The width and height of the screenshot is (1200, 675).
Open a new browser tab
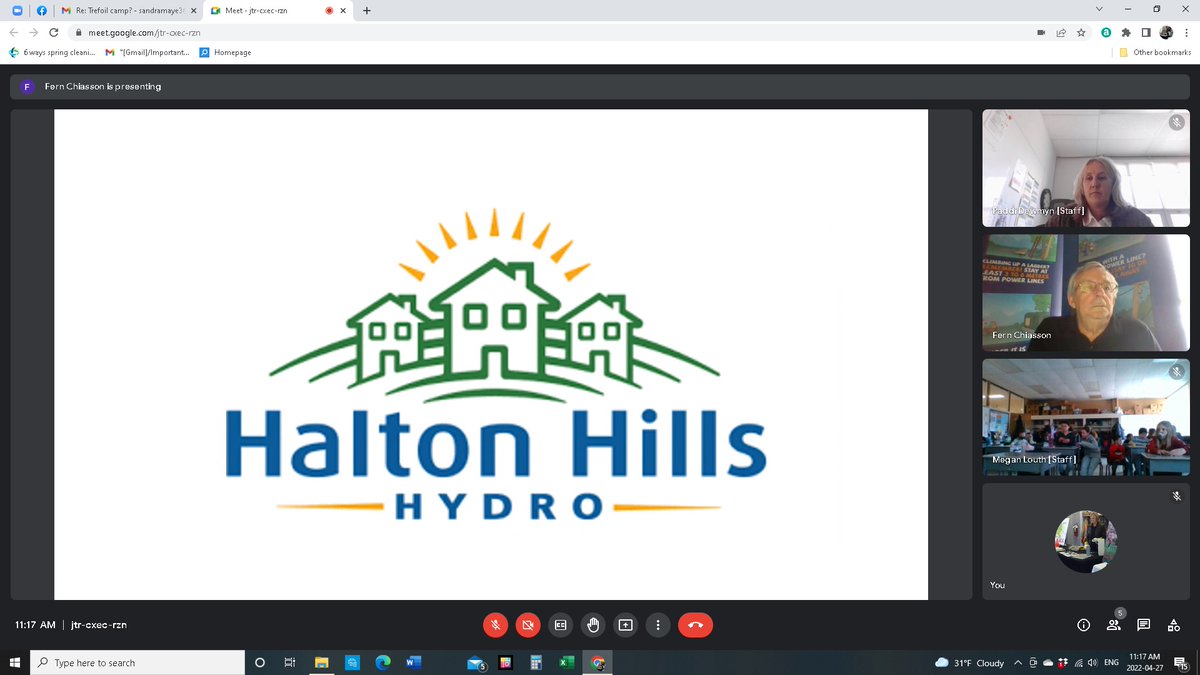point(367,11)
